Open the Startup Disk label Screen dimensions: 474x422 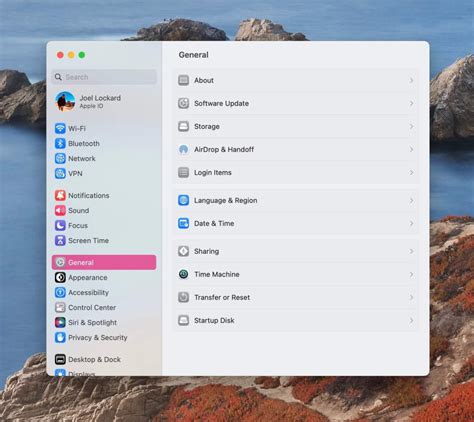click(214, 320)
